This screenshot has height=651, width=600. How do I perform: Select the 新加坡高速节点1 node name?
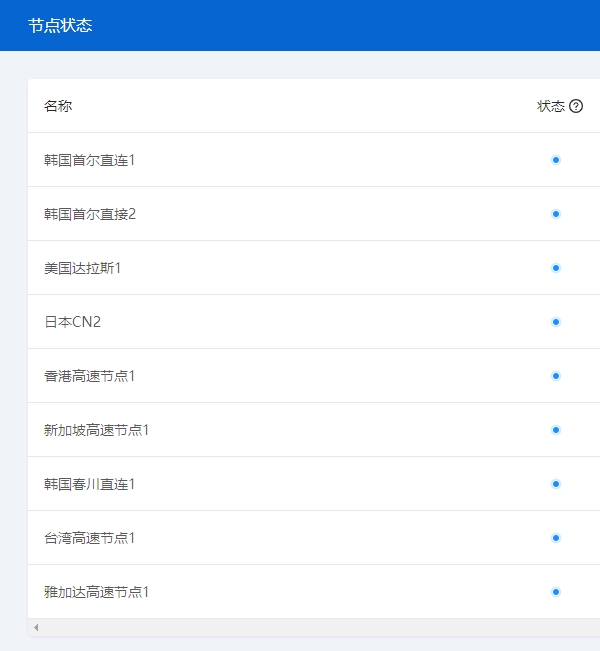pos(96,430)
